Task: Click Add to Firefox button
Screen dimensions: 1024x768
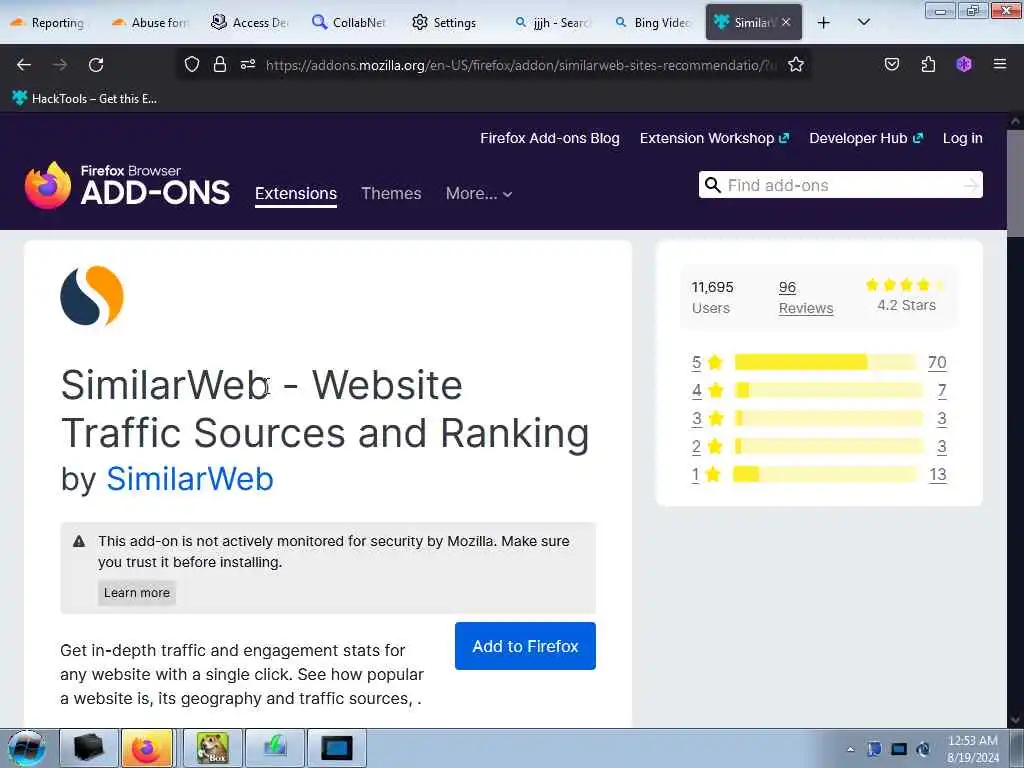Action: [x=525, y=646]
